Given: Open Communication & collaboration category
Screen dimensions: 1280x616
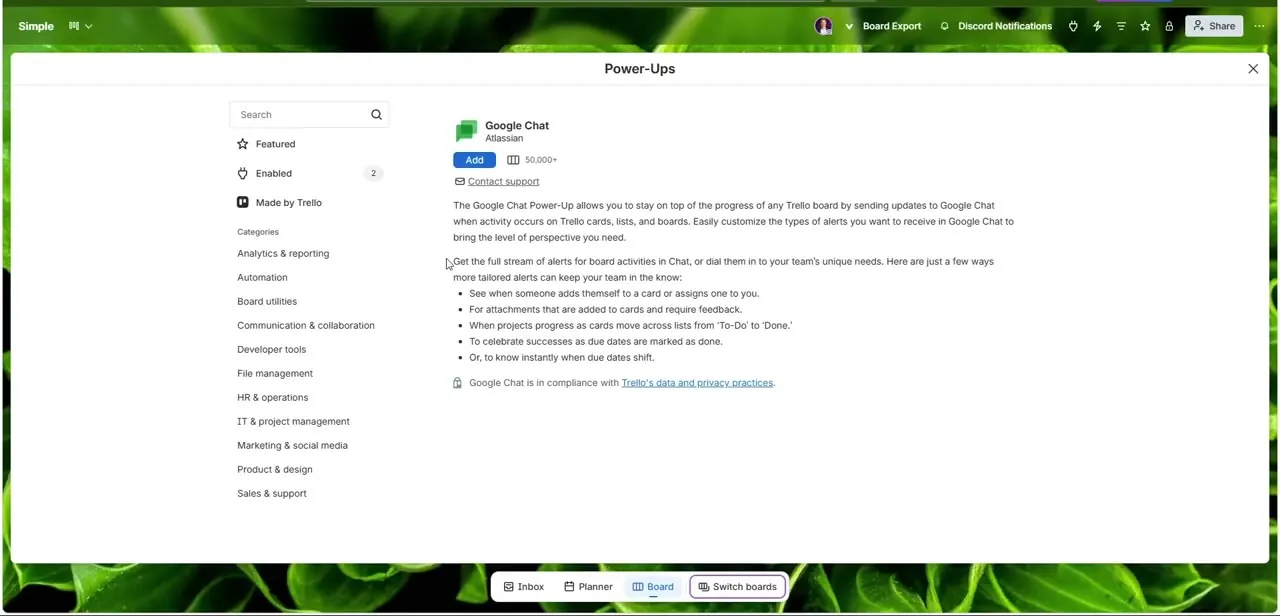Looking at the screenshot, I should pyautogui.click(x=306, y=326).
